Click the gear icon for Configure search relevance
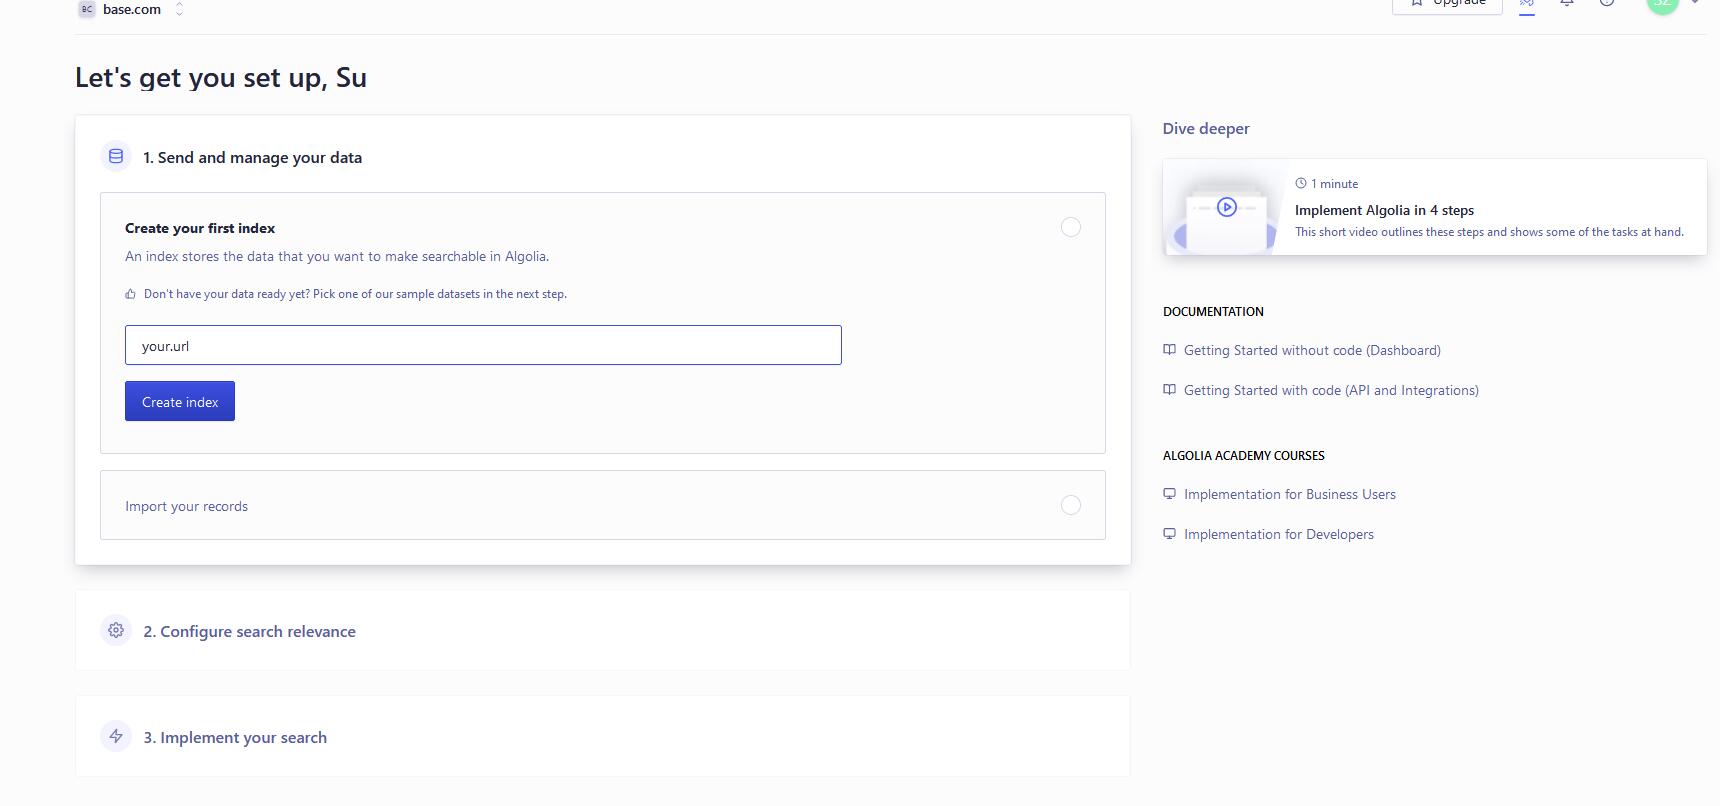The width and height of the screenshot is (1720, 806). click(x=116, y=630)
